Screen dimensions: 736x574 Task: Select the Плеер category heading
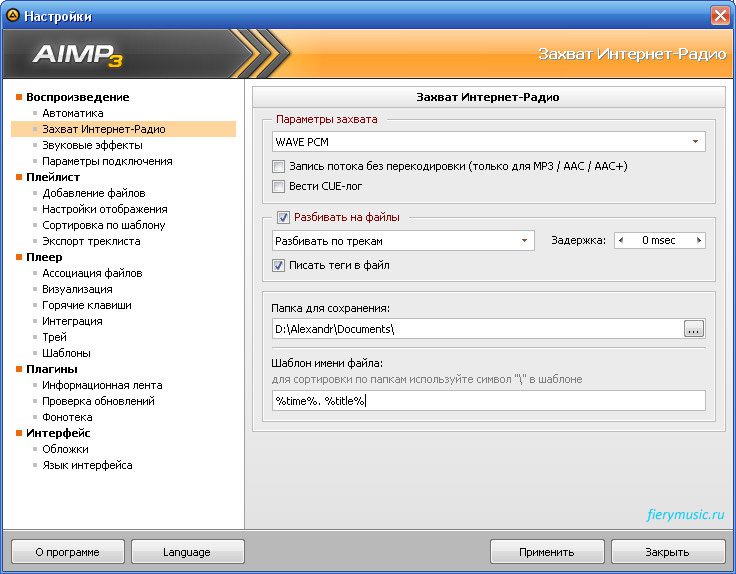44,257
